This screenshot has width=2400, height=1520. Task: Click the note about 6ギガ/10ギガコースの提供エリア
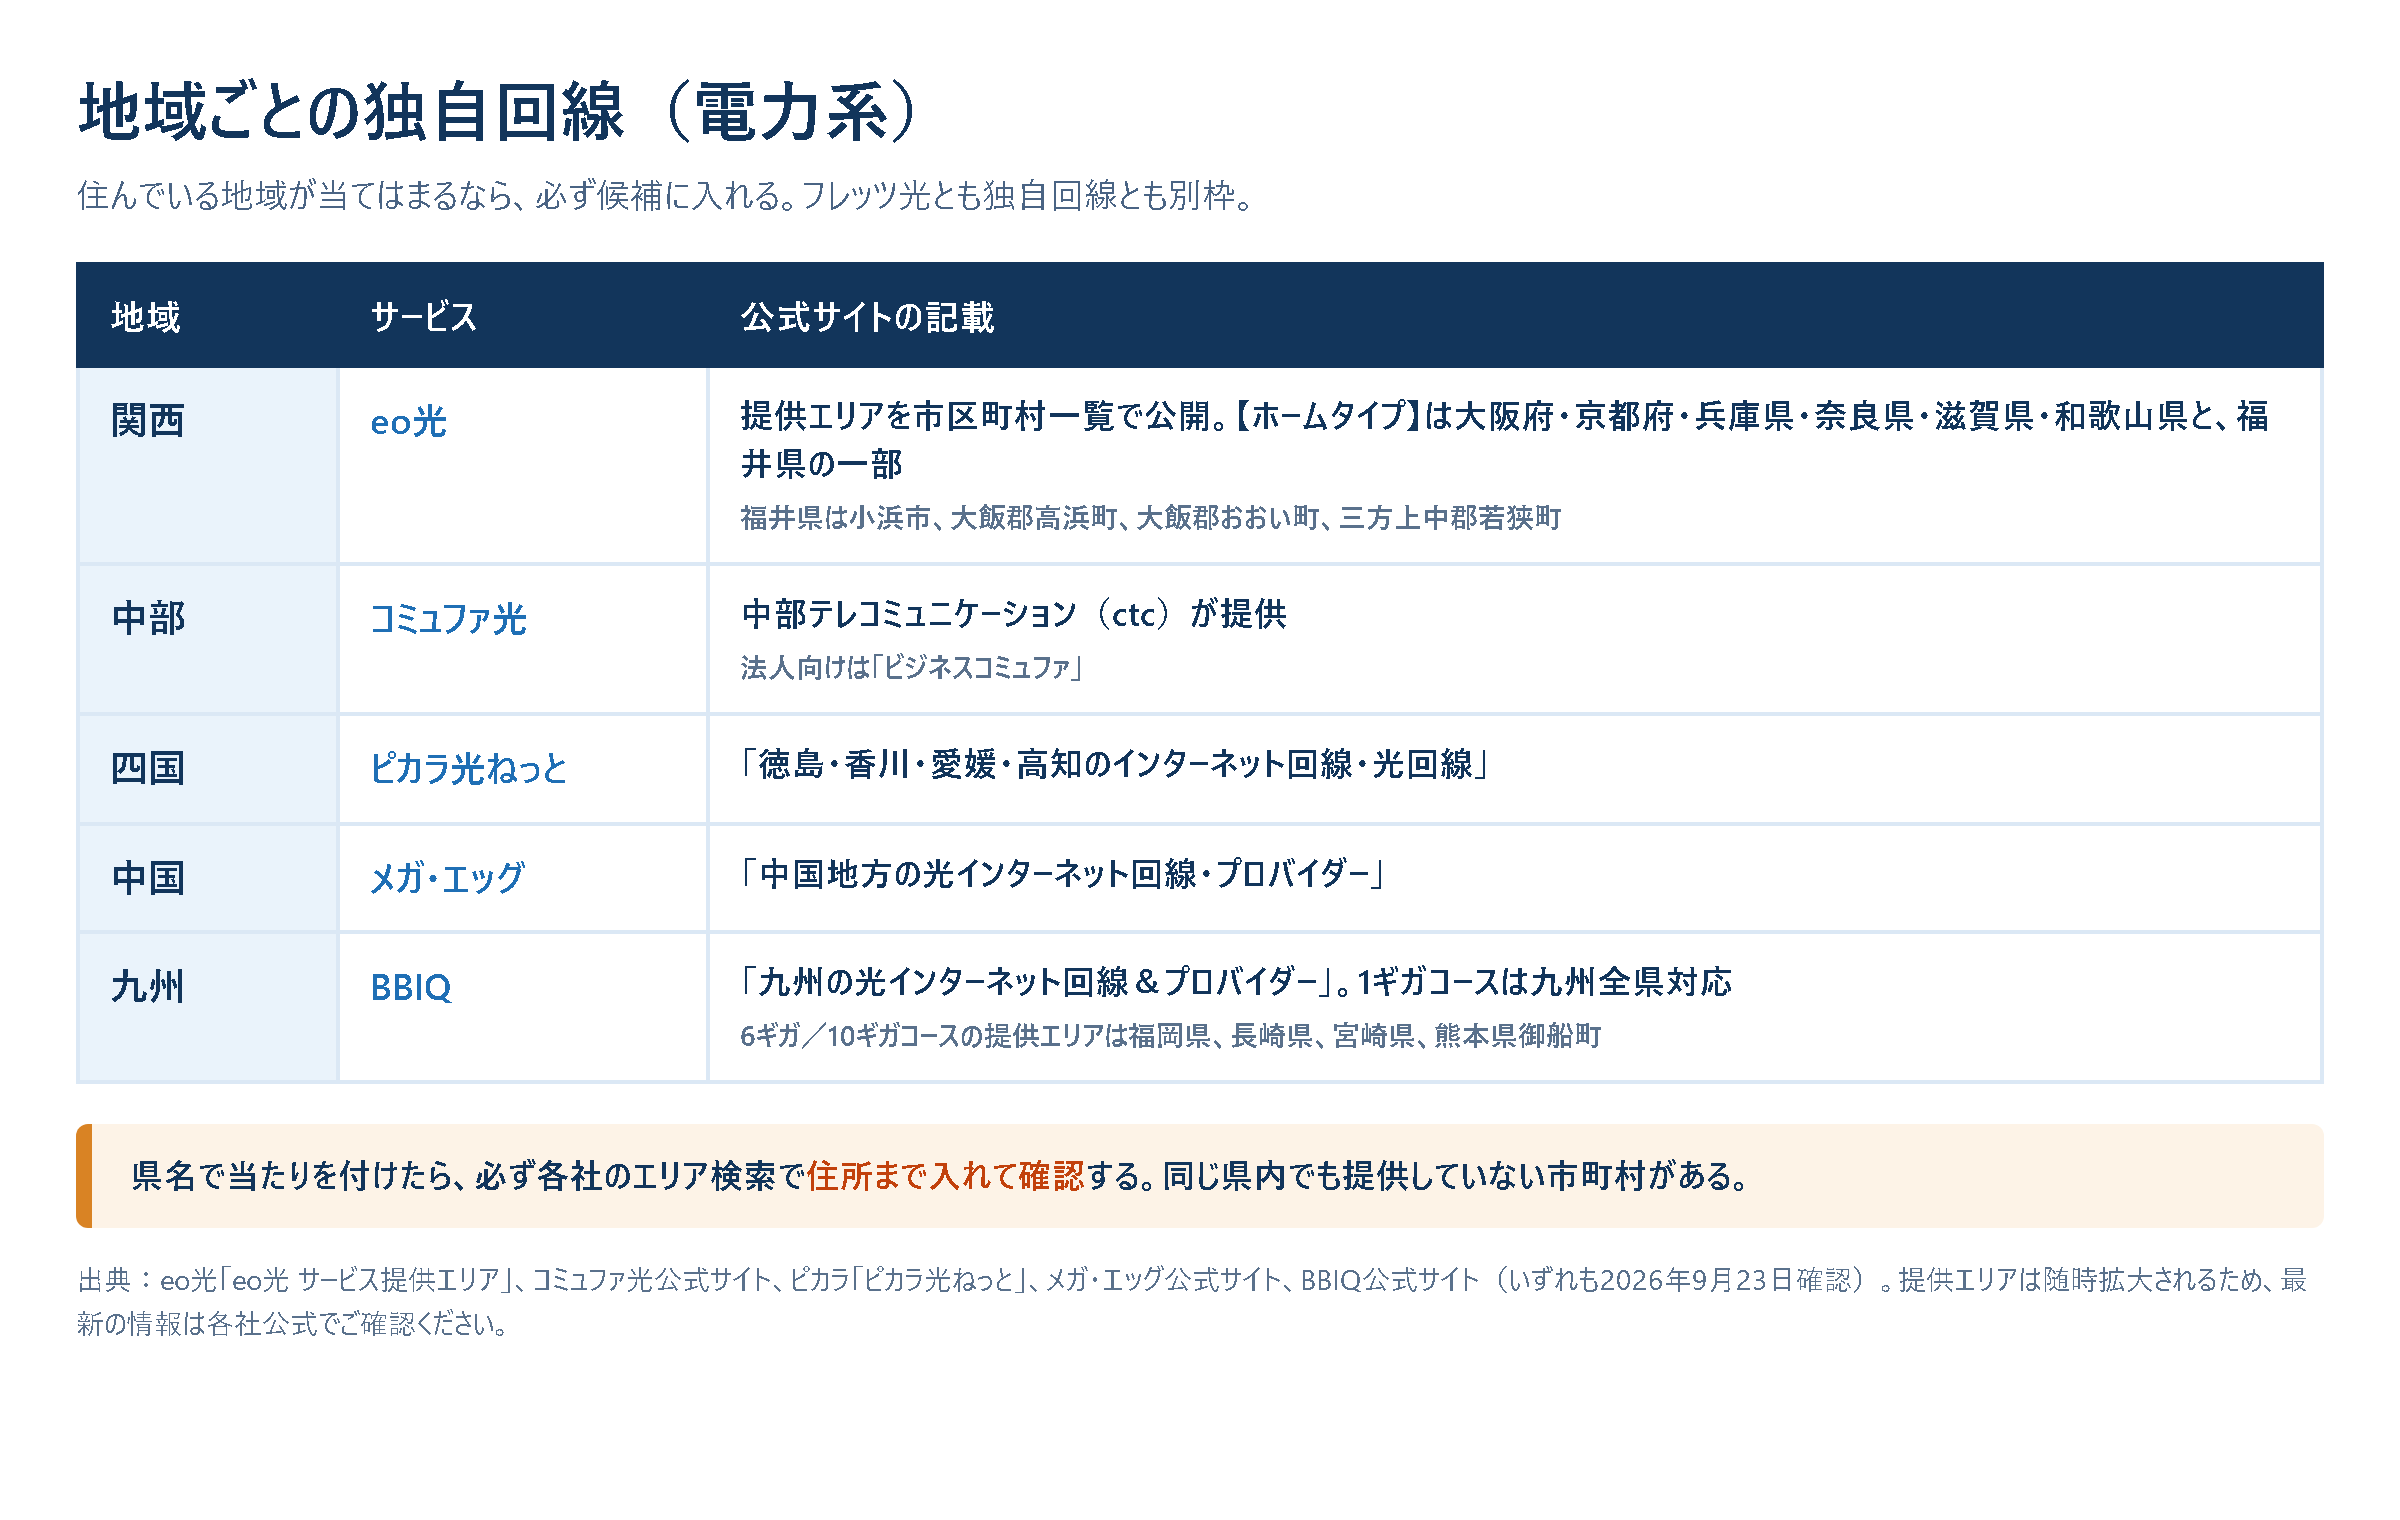click(x=1170, y=1035)
